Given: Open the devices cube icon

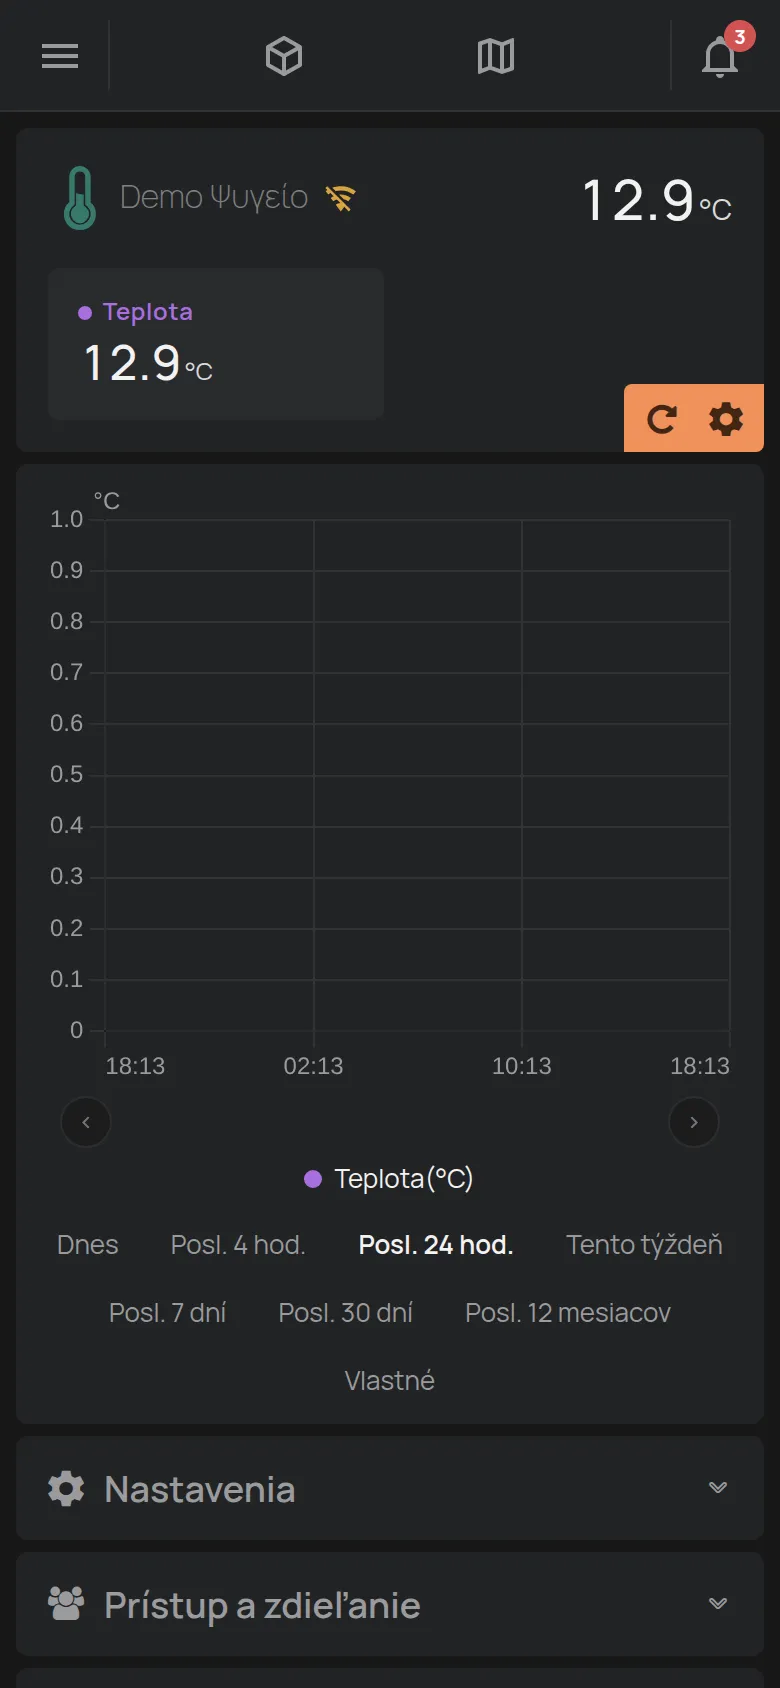Looking at the screenshot, I should click(284, 56).
